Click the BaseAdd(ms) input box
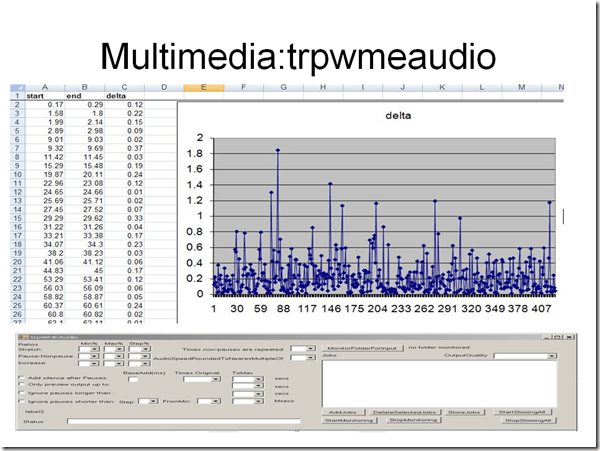 [133, 379]
